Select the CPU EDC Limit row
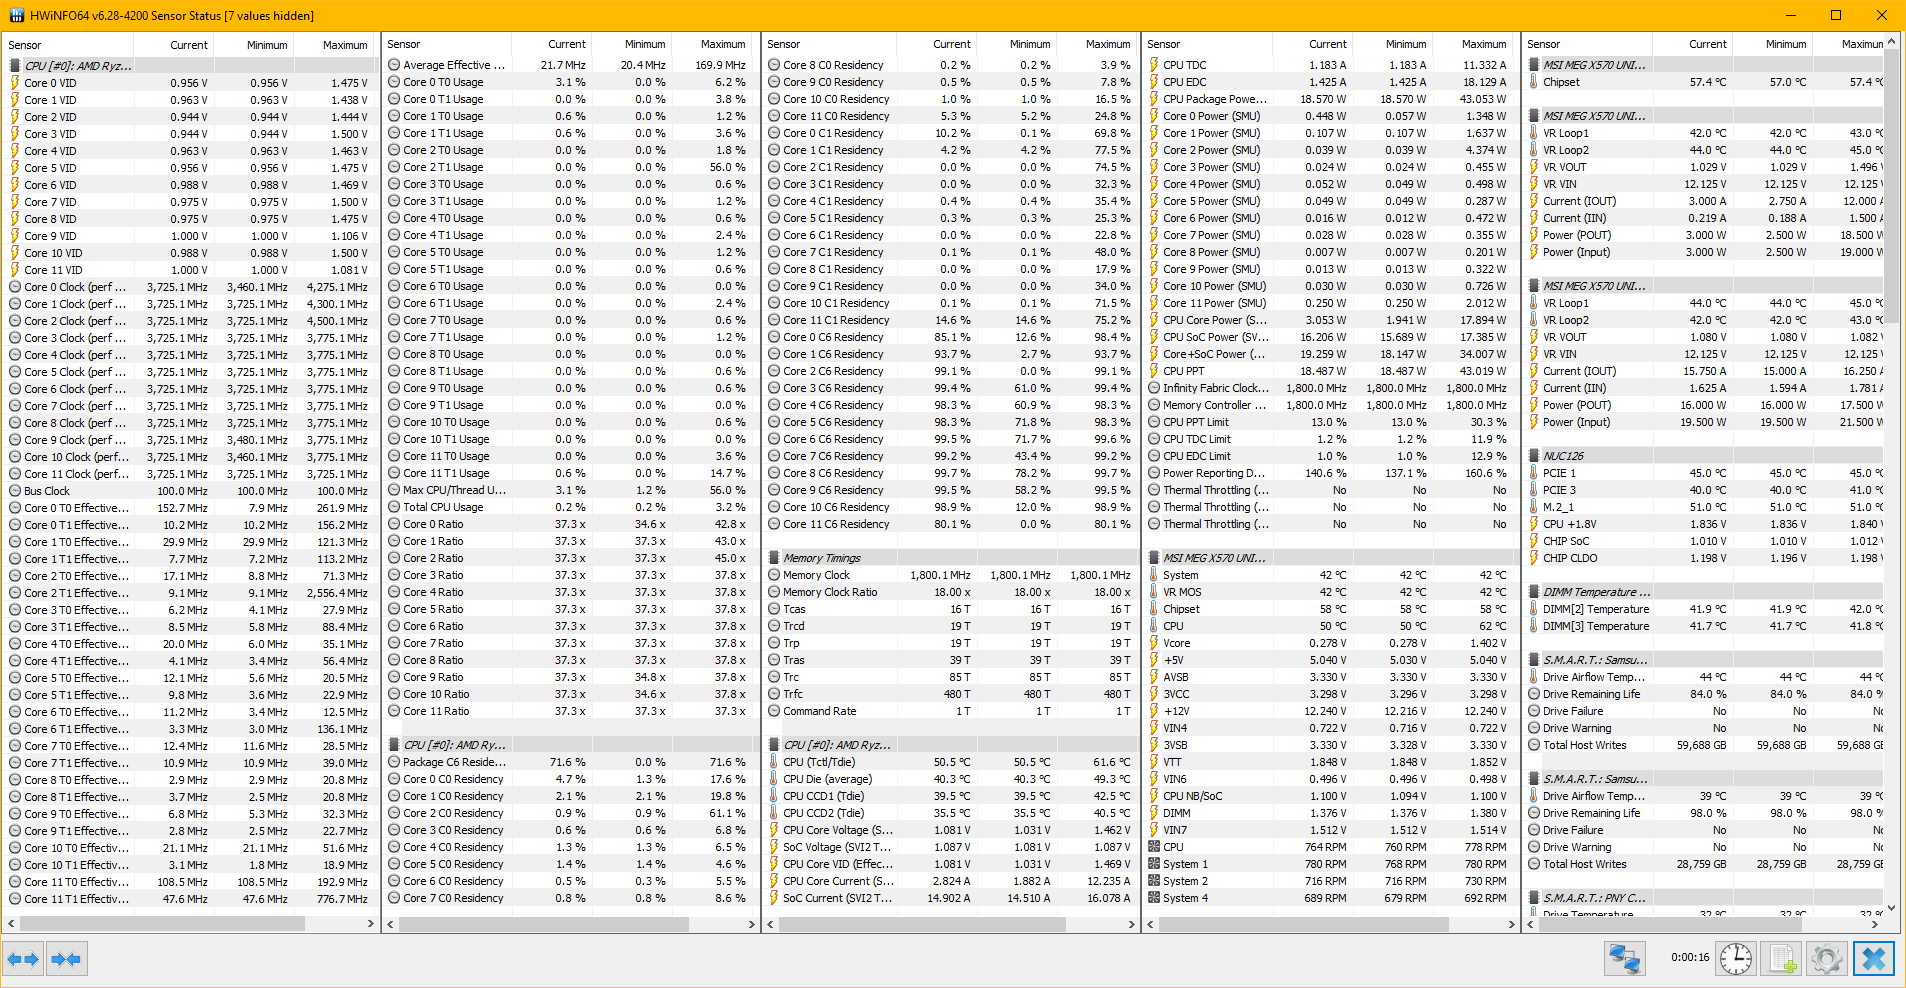 coord(1332,456)
